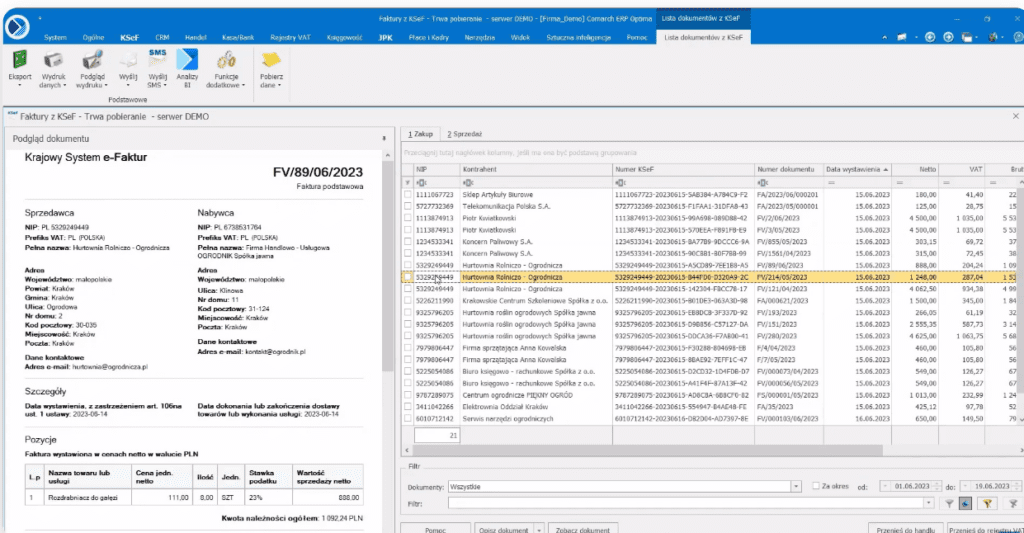
Task: Open Funkcje dodatkowe gears icon
Action: click(x=227, y=60)
